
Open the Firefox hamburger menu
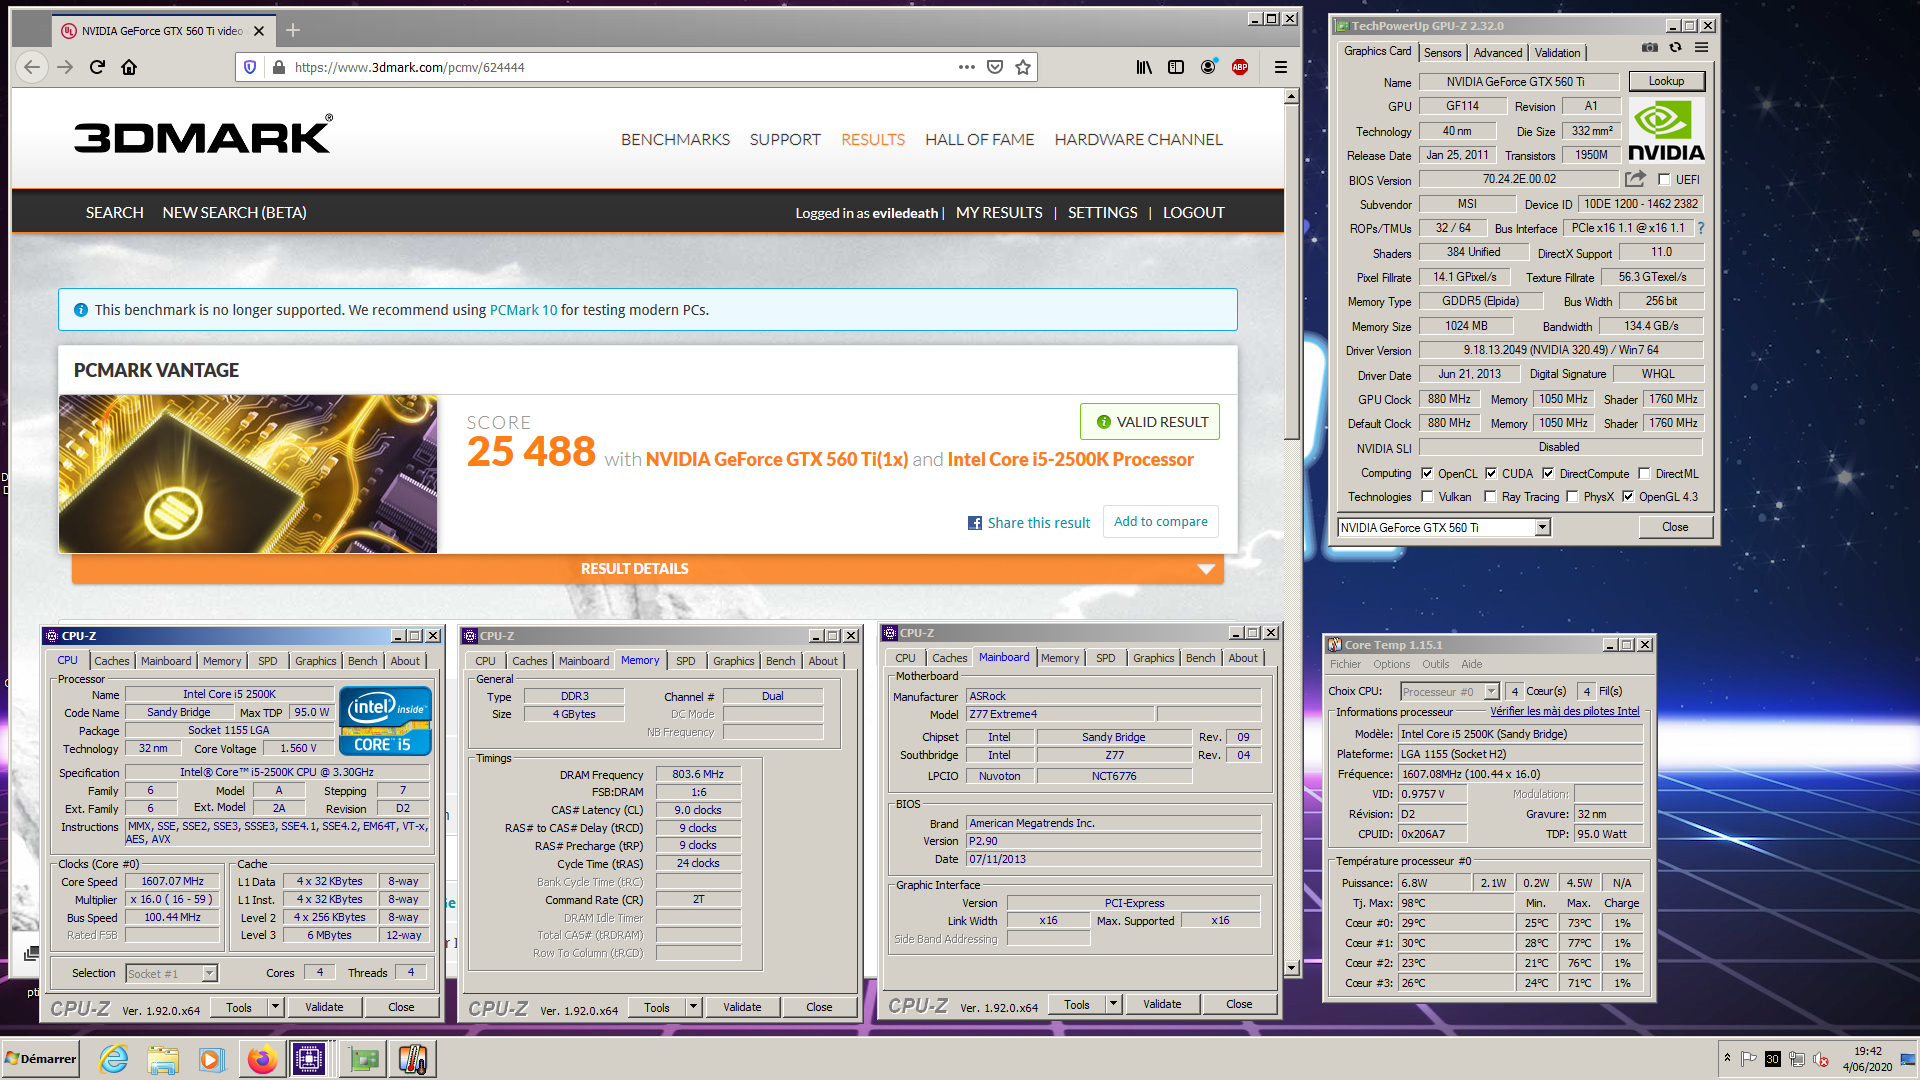[1280, 67]
